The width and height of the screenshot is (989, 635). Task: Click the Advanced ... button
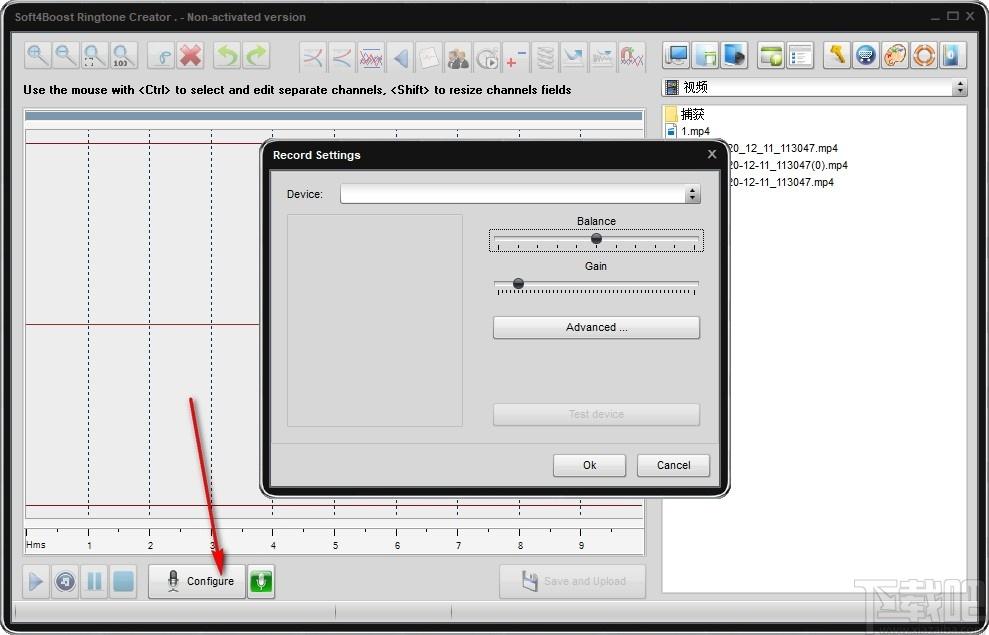coord(596,328)
